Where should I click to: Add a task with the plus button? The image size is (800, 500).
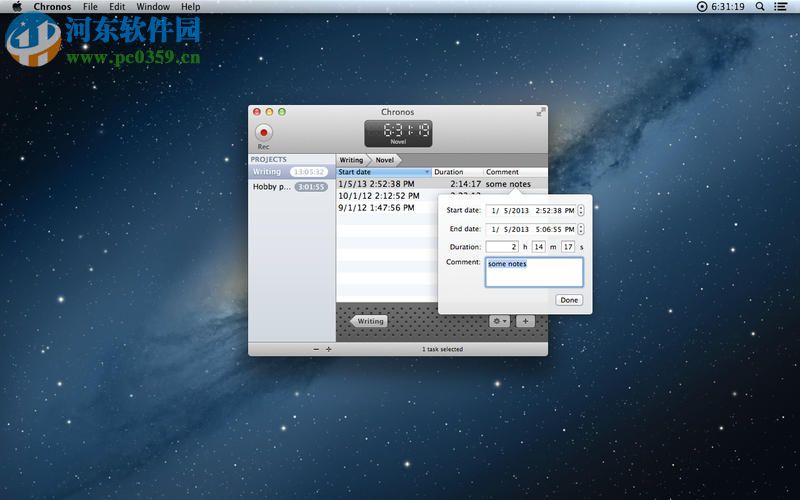[525, 321]
